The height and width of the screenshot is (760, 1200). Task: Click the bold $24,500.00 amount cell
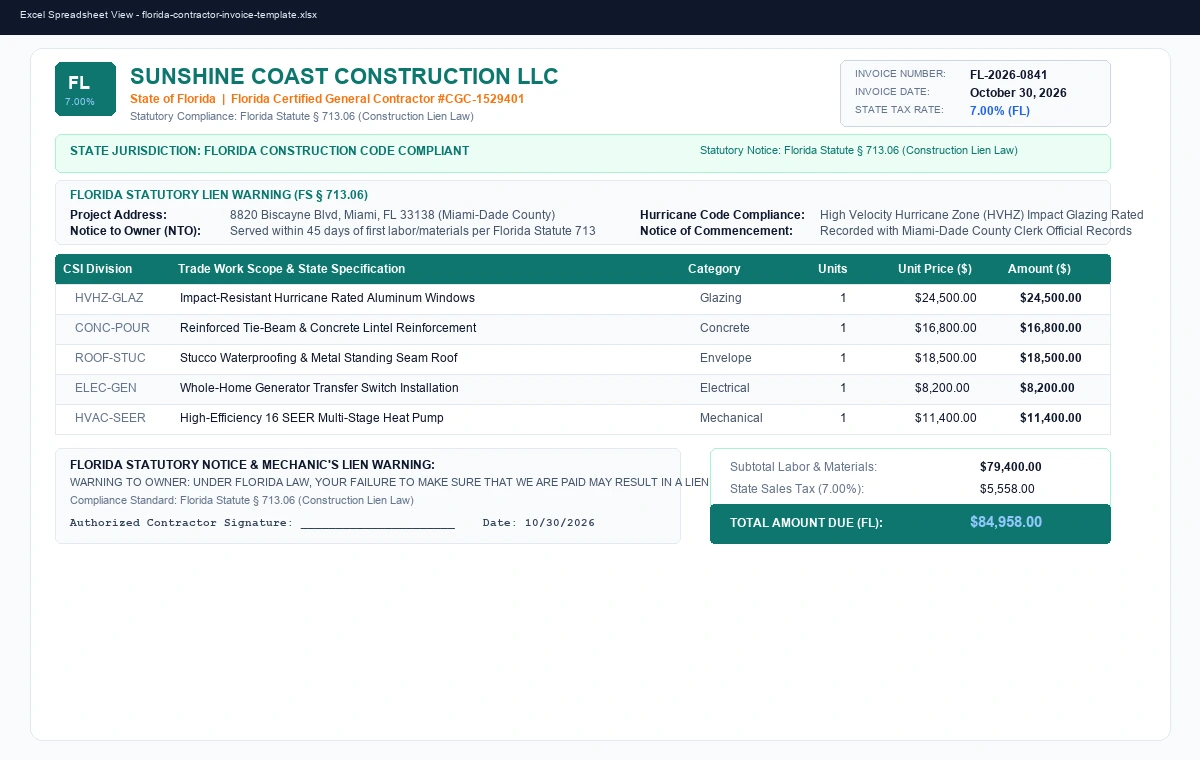click(x=1051, y=298)
